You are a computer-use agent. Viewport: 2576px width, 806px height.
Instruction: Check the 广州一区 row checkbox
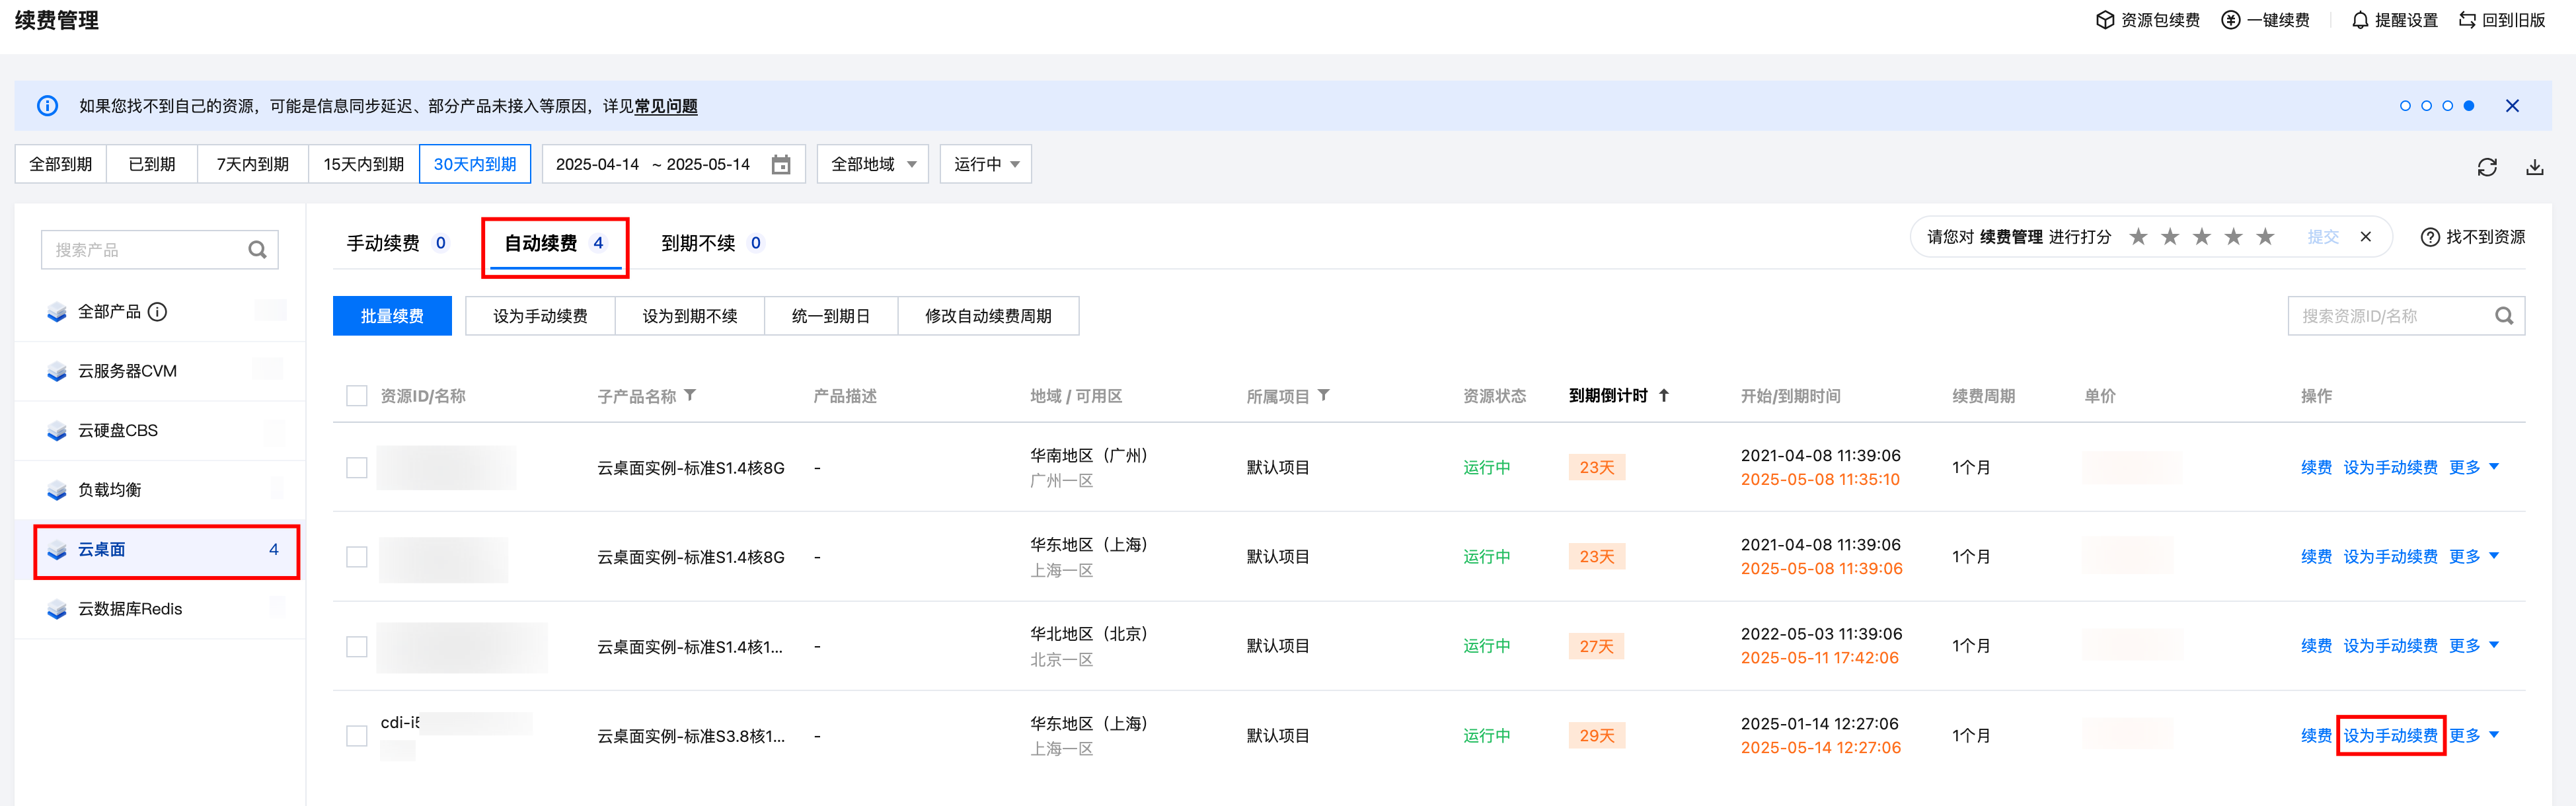click(357, 468)
